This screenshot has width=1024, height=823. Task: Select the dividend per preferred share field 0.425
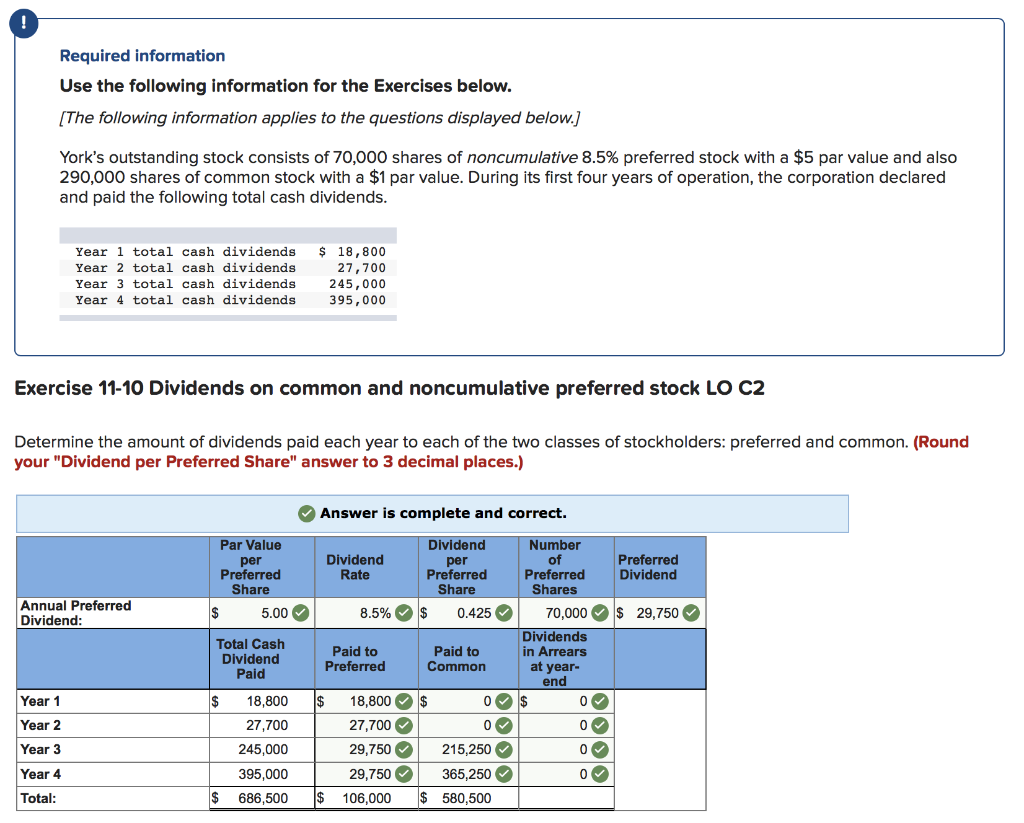point(468,613)
